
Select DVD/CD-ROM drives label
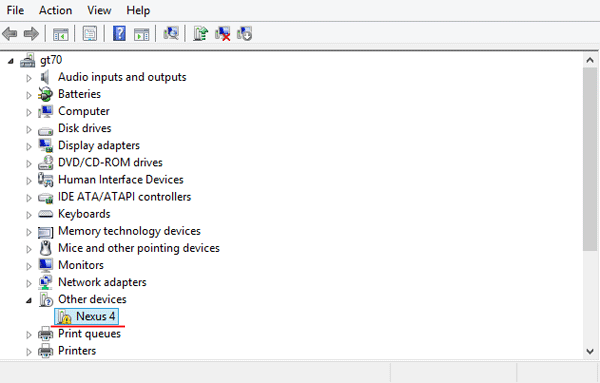click(110, 163)
